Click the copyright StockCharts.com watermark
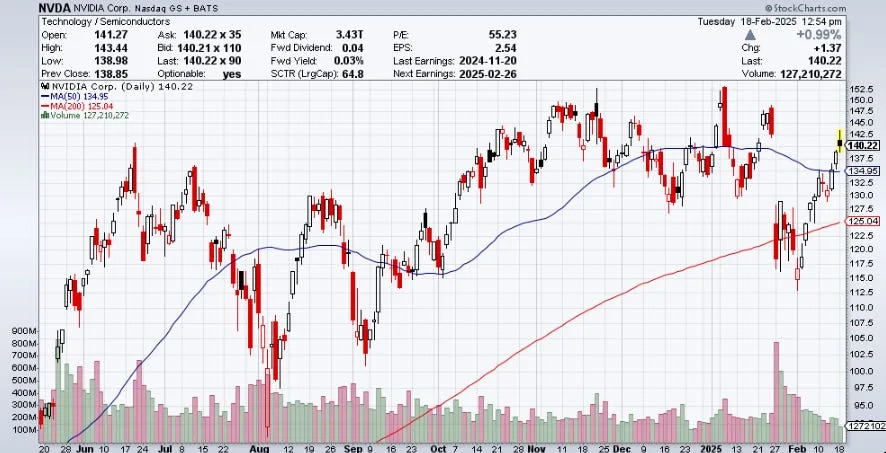This screenshot has height=453, width=886. coord(806,8)
